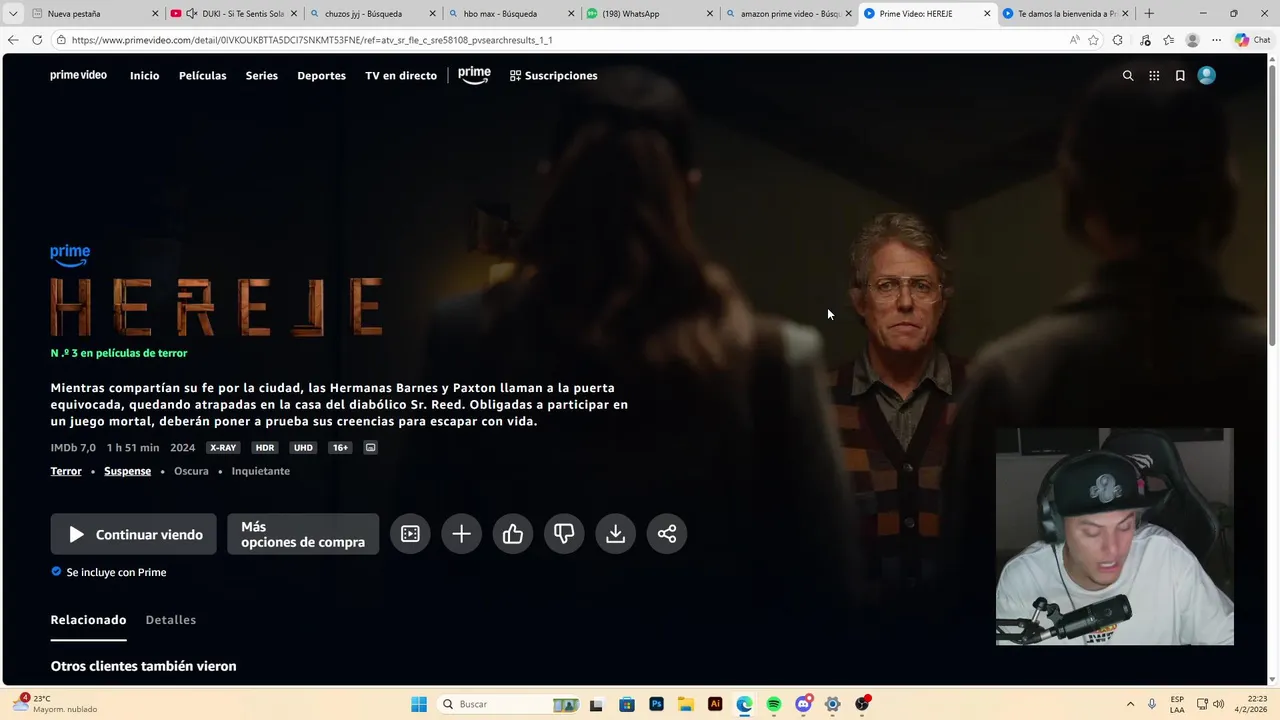The image size is (1280, 720).
Task: Open TV en directo menu item
Action: click(x=400, y=76)
